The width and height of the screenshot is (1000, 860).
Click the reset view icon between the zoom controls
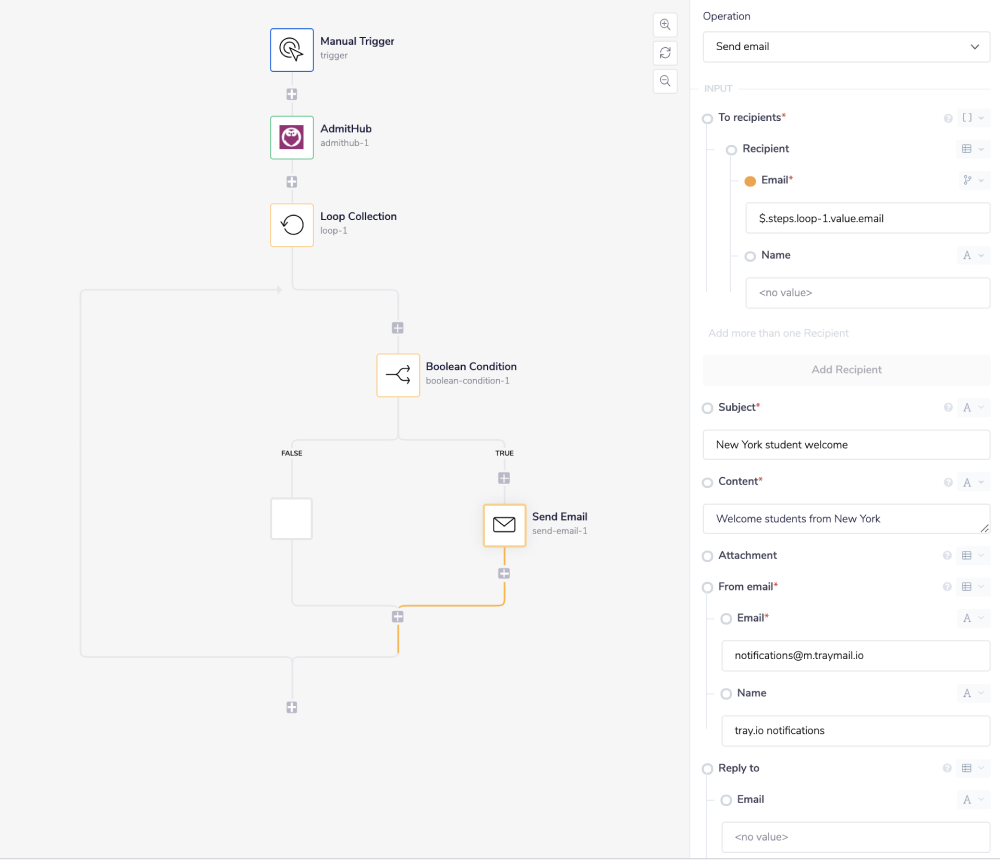tap(665, 53)
